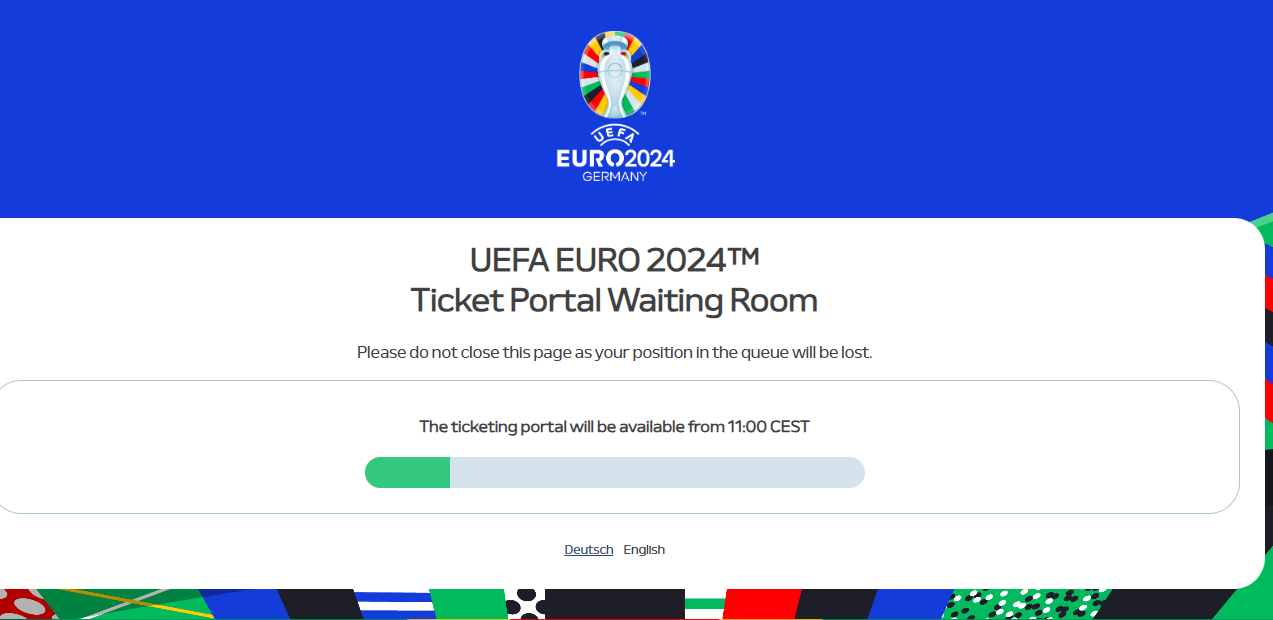Click the solid green block in the footer strip
The height and width of the screenshot is (620, 1273).
pos(467,604)
